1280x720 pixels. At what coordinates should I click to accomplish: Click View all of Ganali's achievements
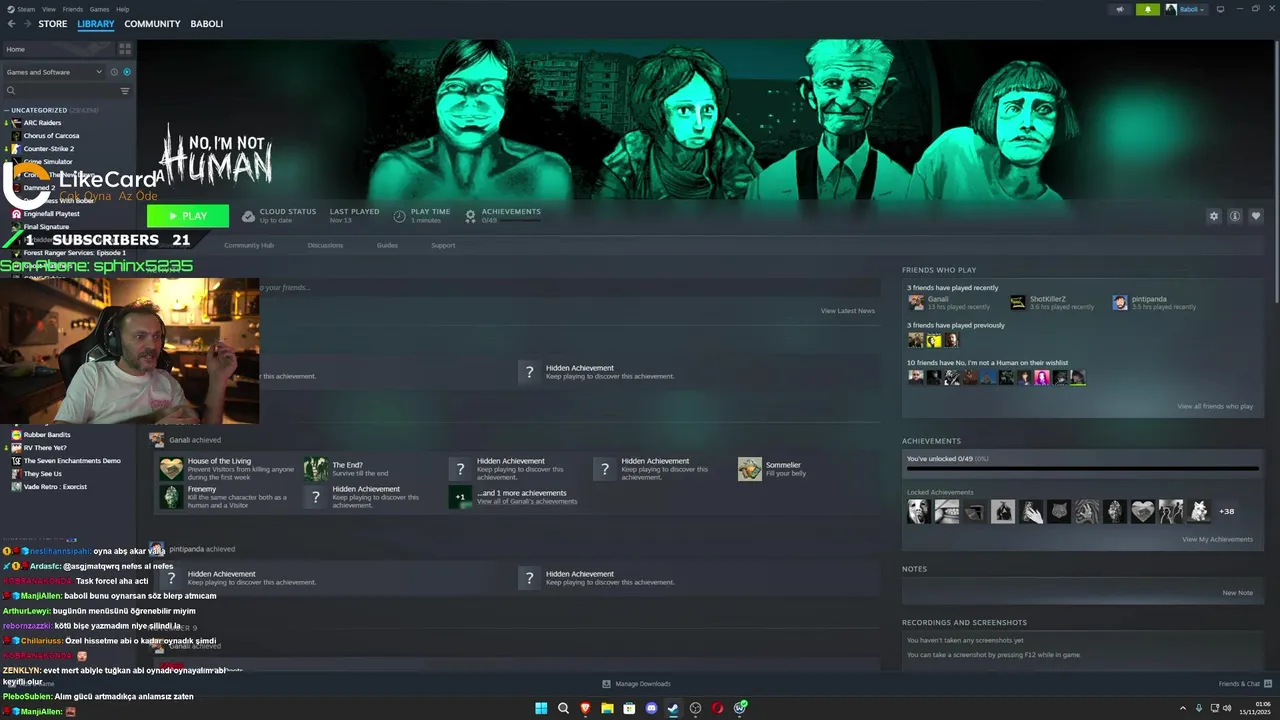click(527, 501)
